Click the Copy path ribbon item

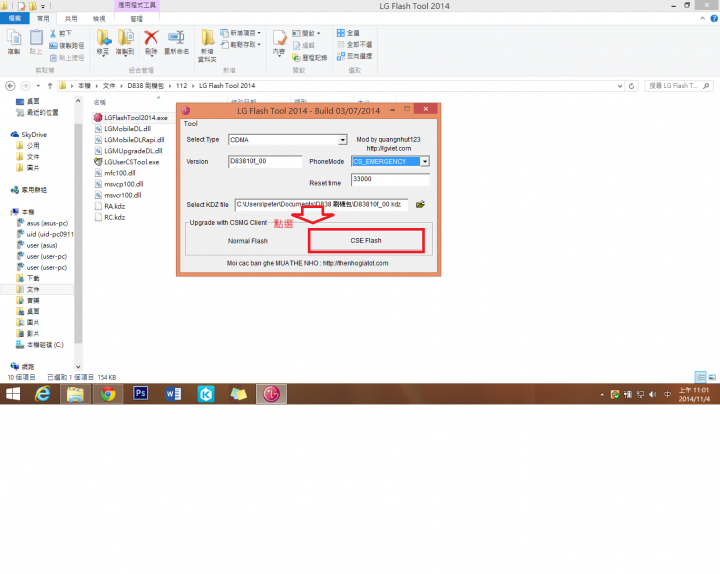(67, 45)
